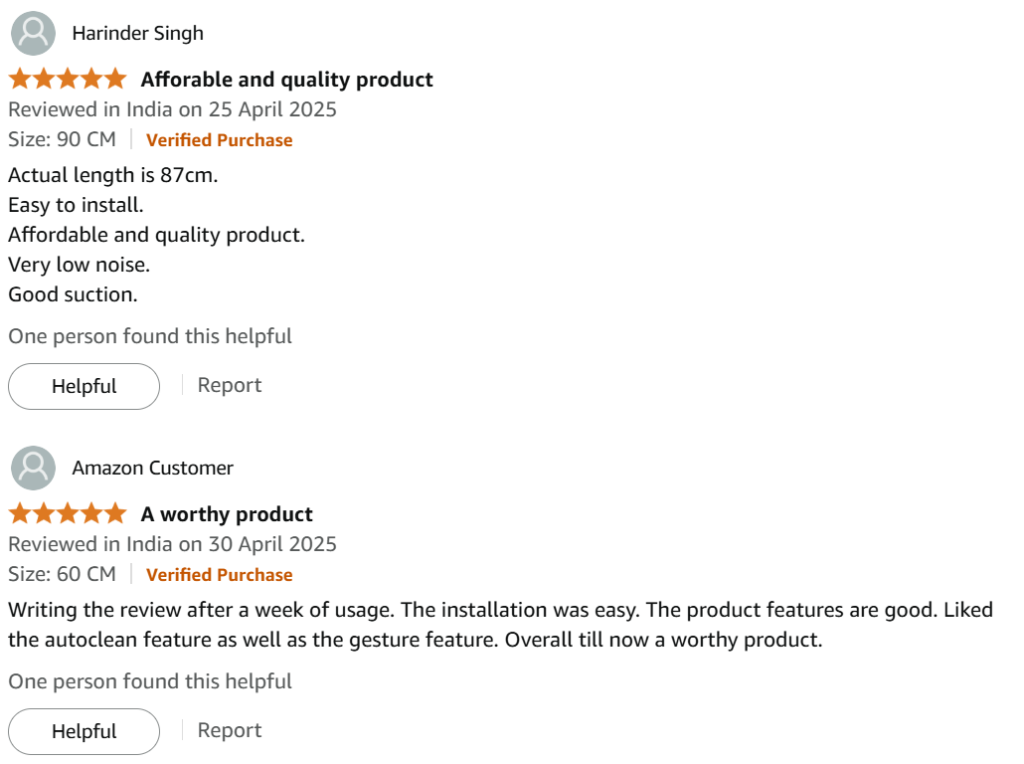The image size is (1024, 764).
Task: Click star rating of Harinder Singh's review
Action: pyautogui.click(x=68, y=79)
